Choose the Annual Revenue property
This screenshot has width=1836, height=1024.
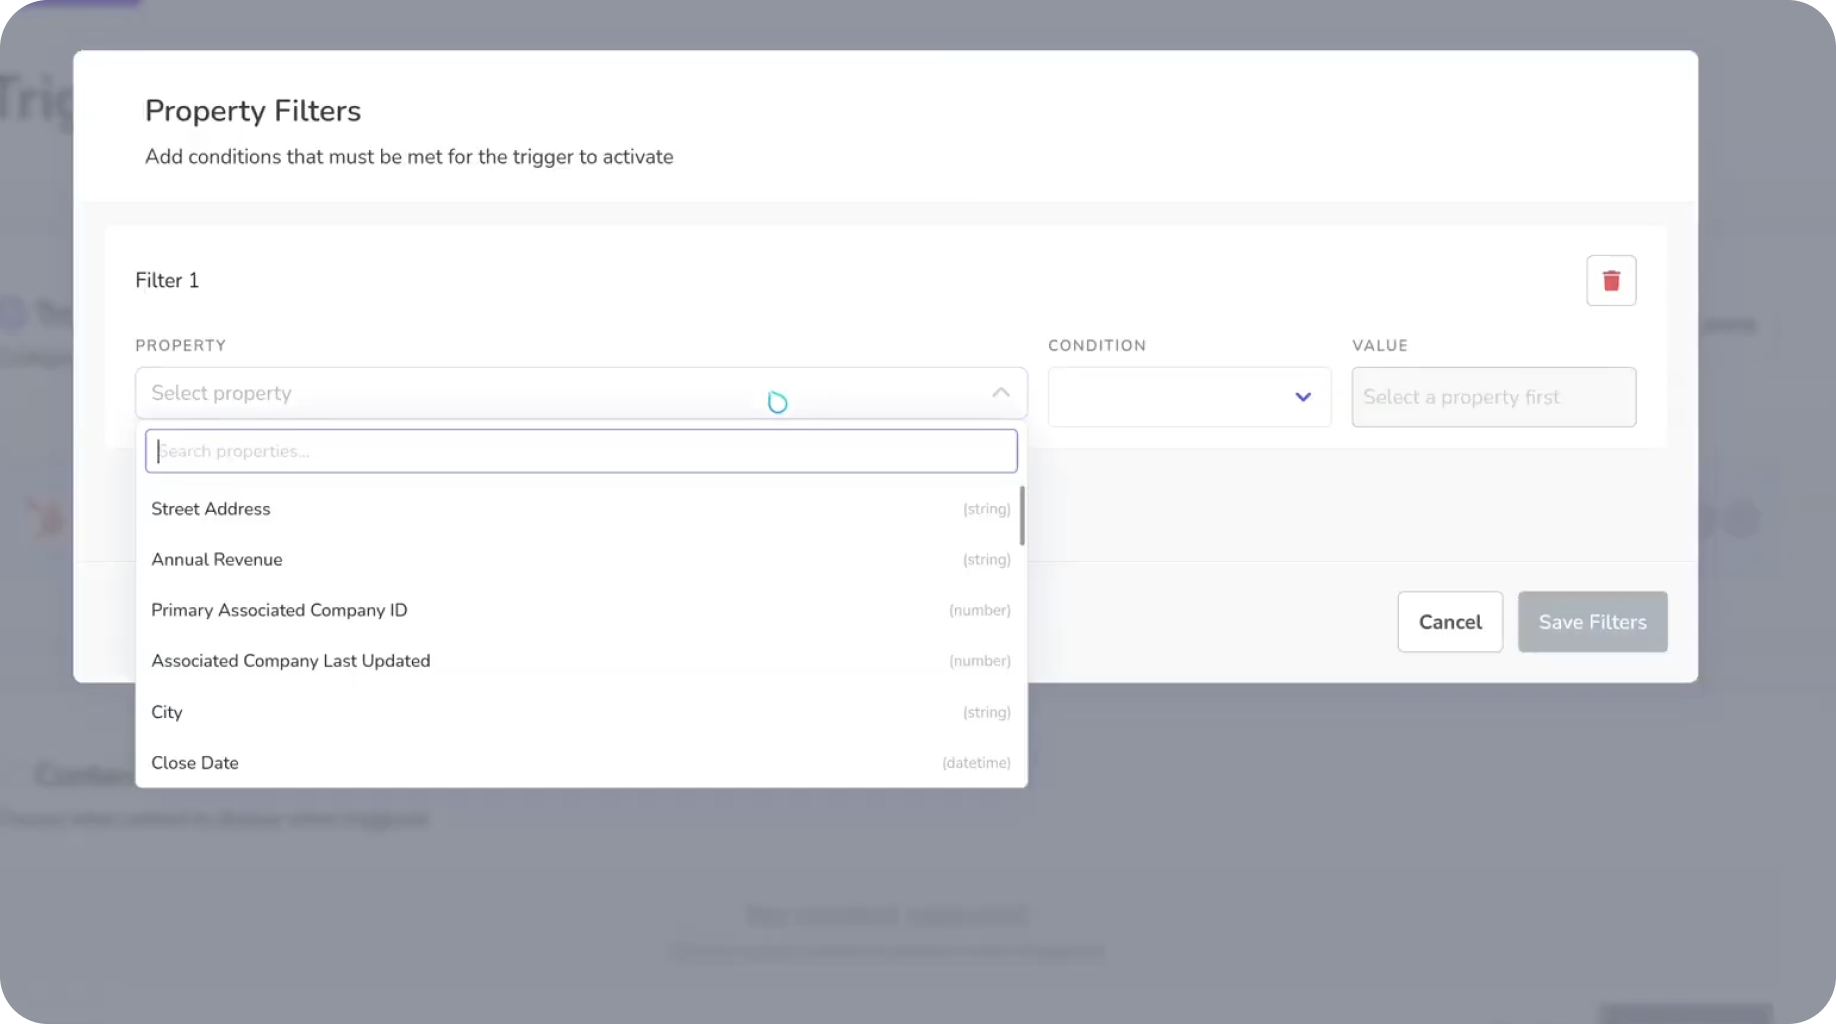pos(581,560)
